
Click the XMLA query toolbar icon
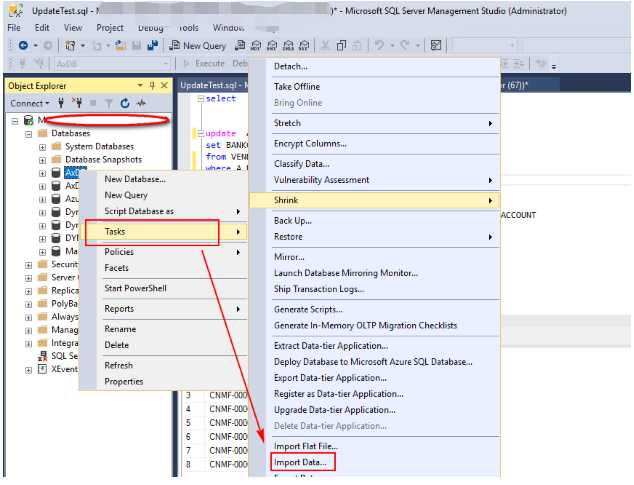(x=288, y=46)
